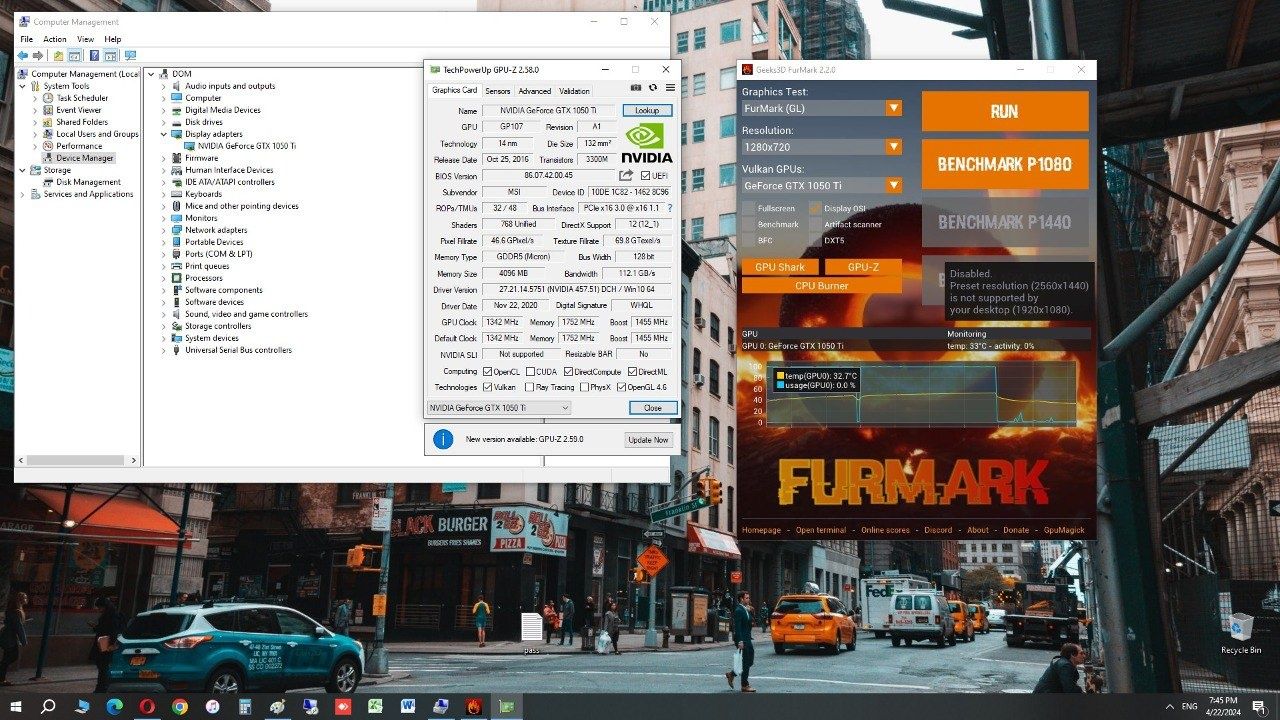Toggle the CUDA checkbox
The height and width of the screenshot is (720, 1280).
530,372
